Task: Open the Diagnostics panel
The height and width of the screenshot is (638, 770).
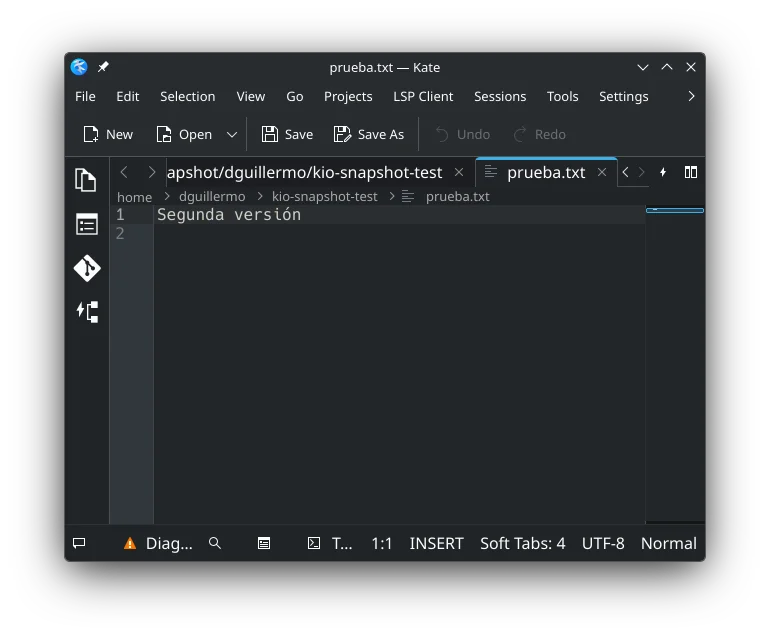Action: tap(158, 543)
